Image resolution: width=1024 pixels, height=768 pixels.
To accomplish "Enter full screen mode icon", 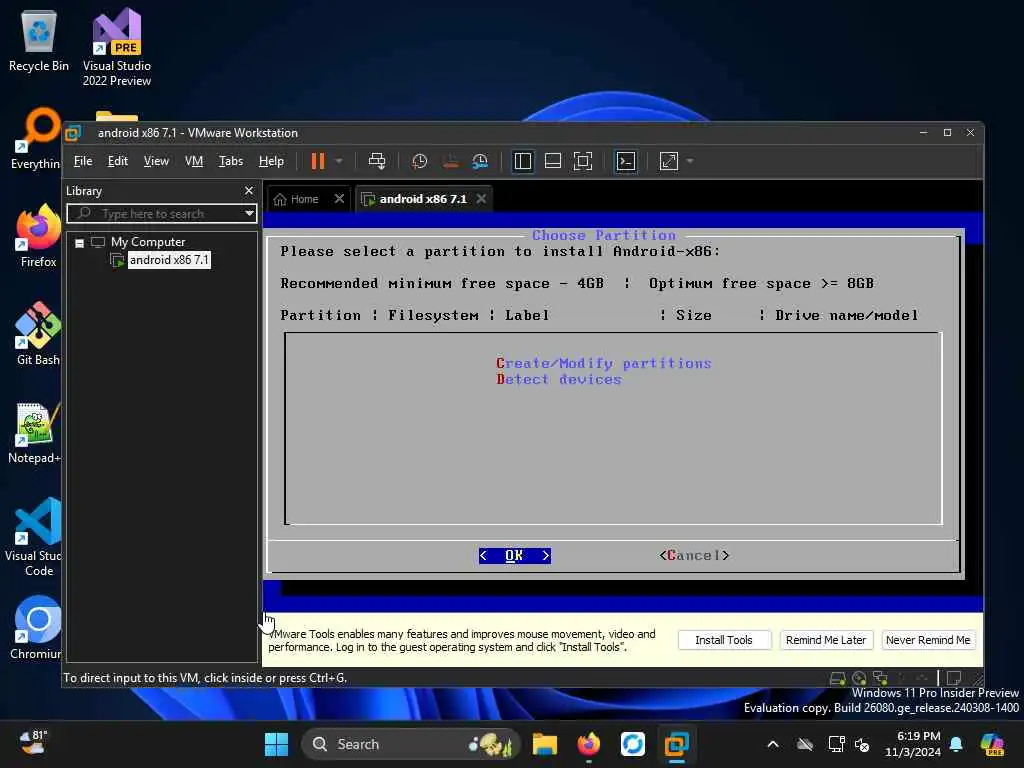I will pos(583,161).
